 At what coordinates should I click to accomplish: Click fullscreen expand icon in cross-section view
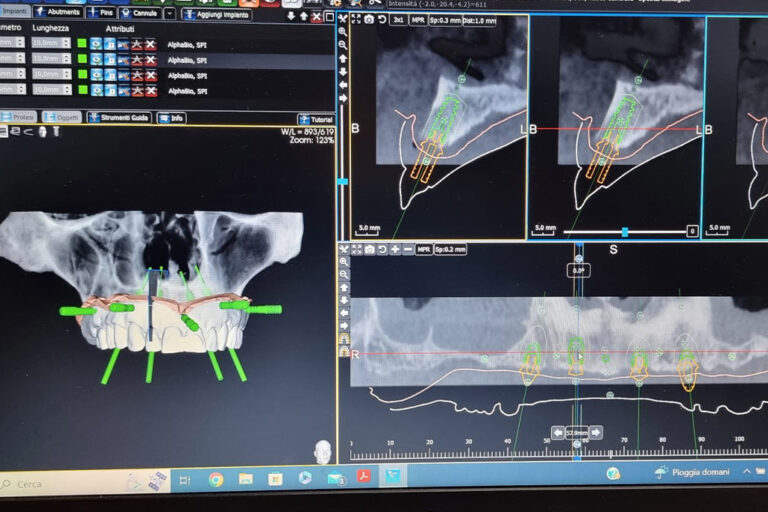tap(356, 20)
